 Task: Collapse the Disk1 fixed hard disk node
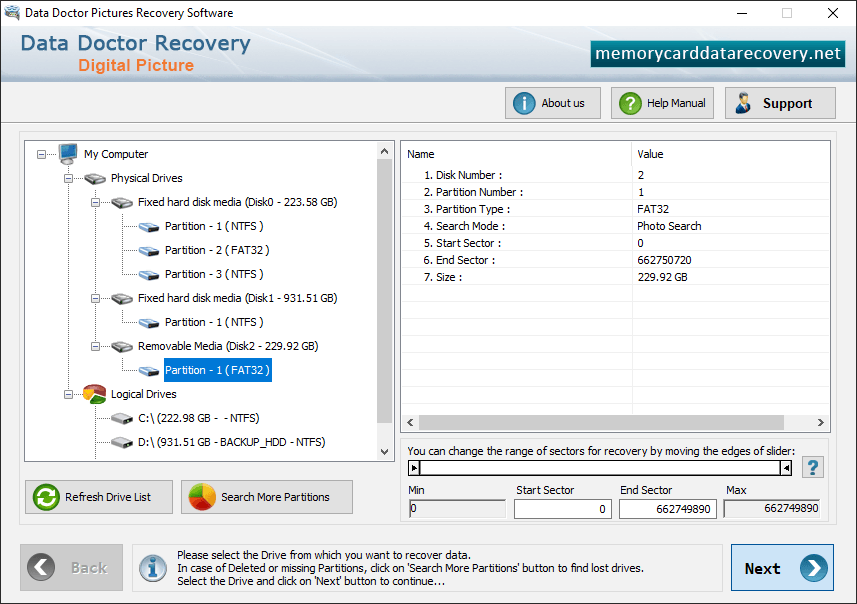tap(95, 298)
